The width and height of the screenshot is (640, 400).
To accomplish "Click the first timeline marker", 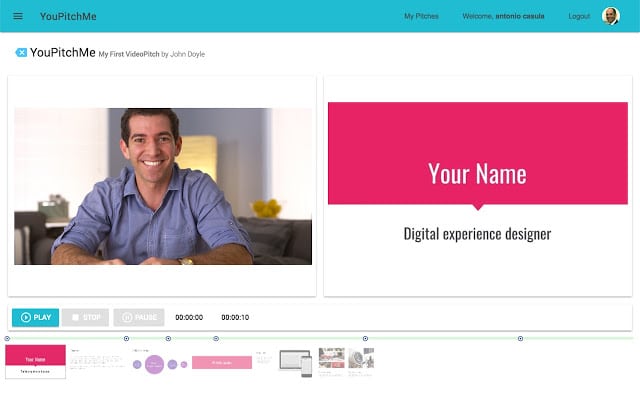I will (7, 339).
